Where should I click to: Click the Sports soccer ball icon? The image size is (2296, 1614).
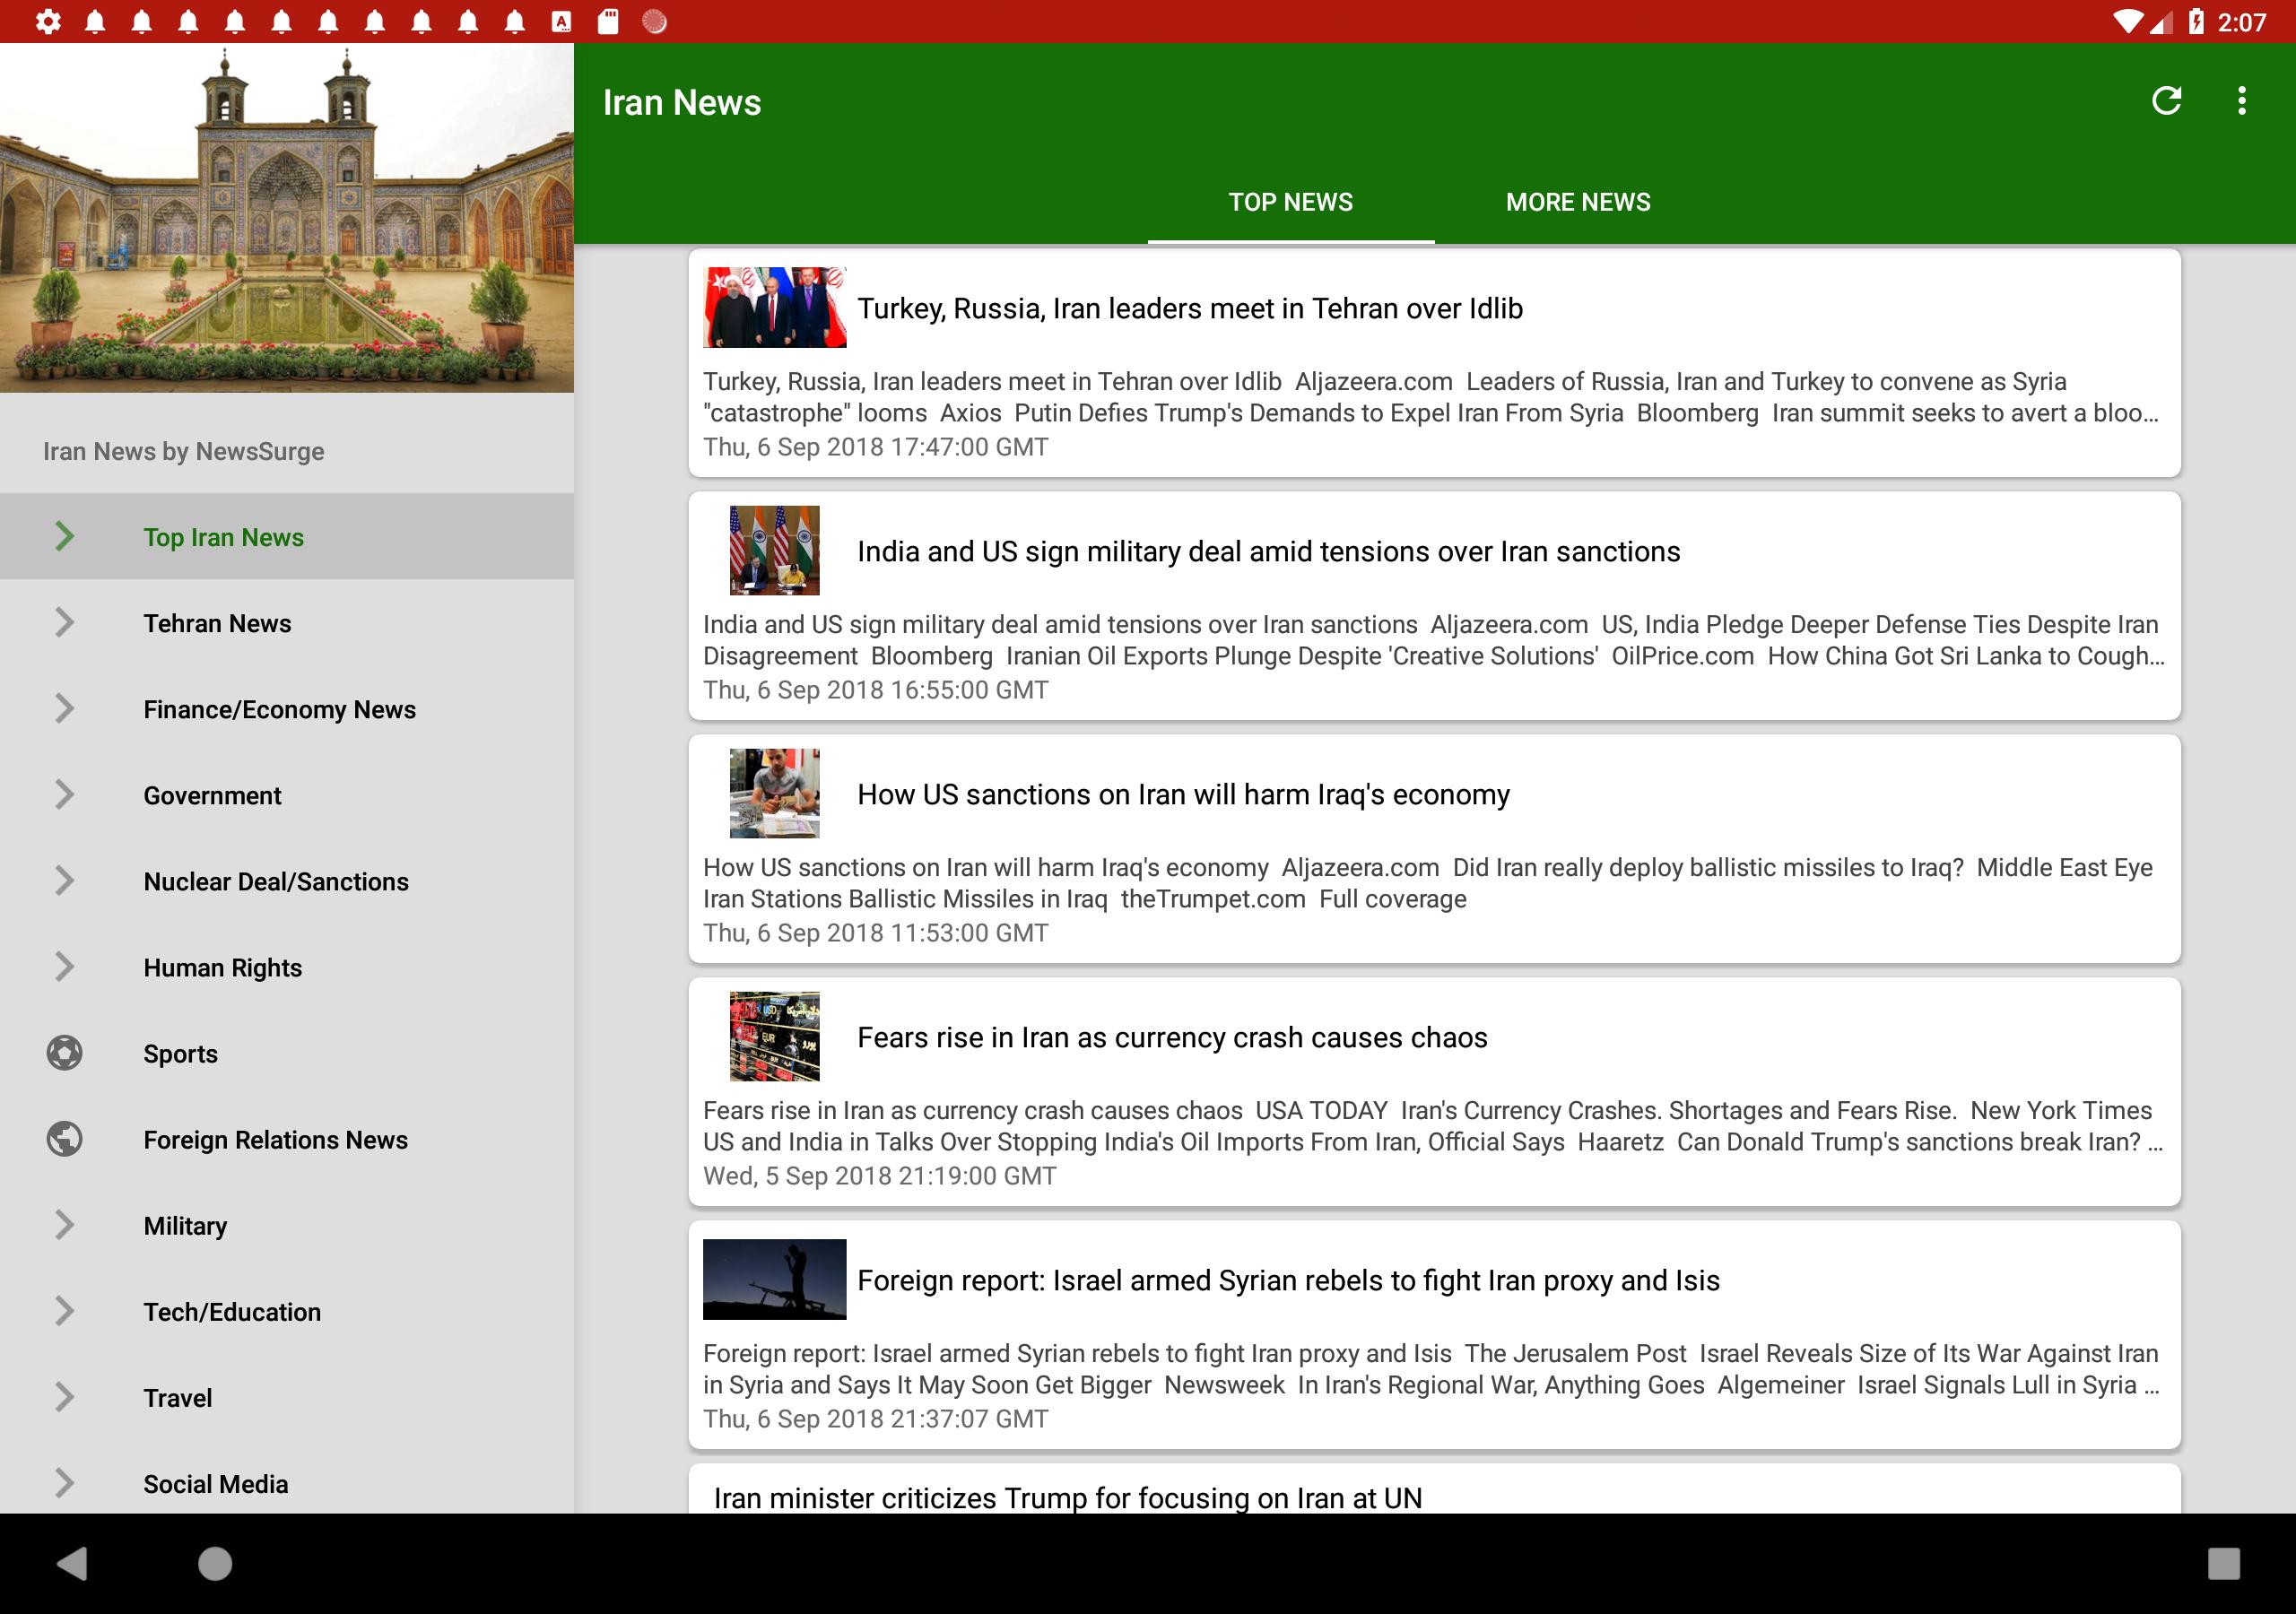pyautogui.click(x=65, y=1053)
